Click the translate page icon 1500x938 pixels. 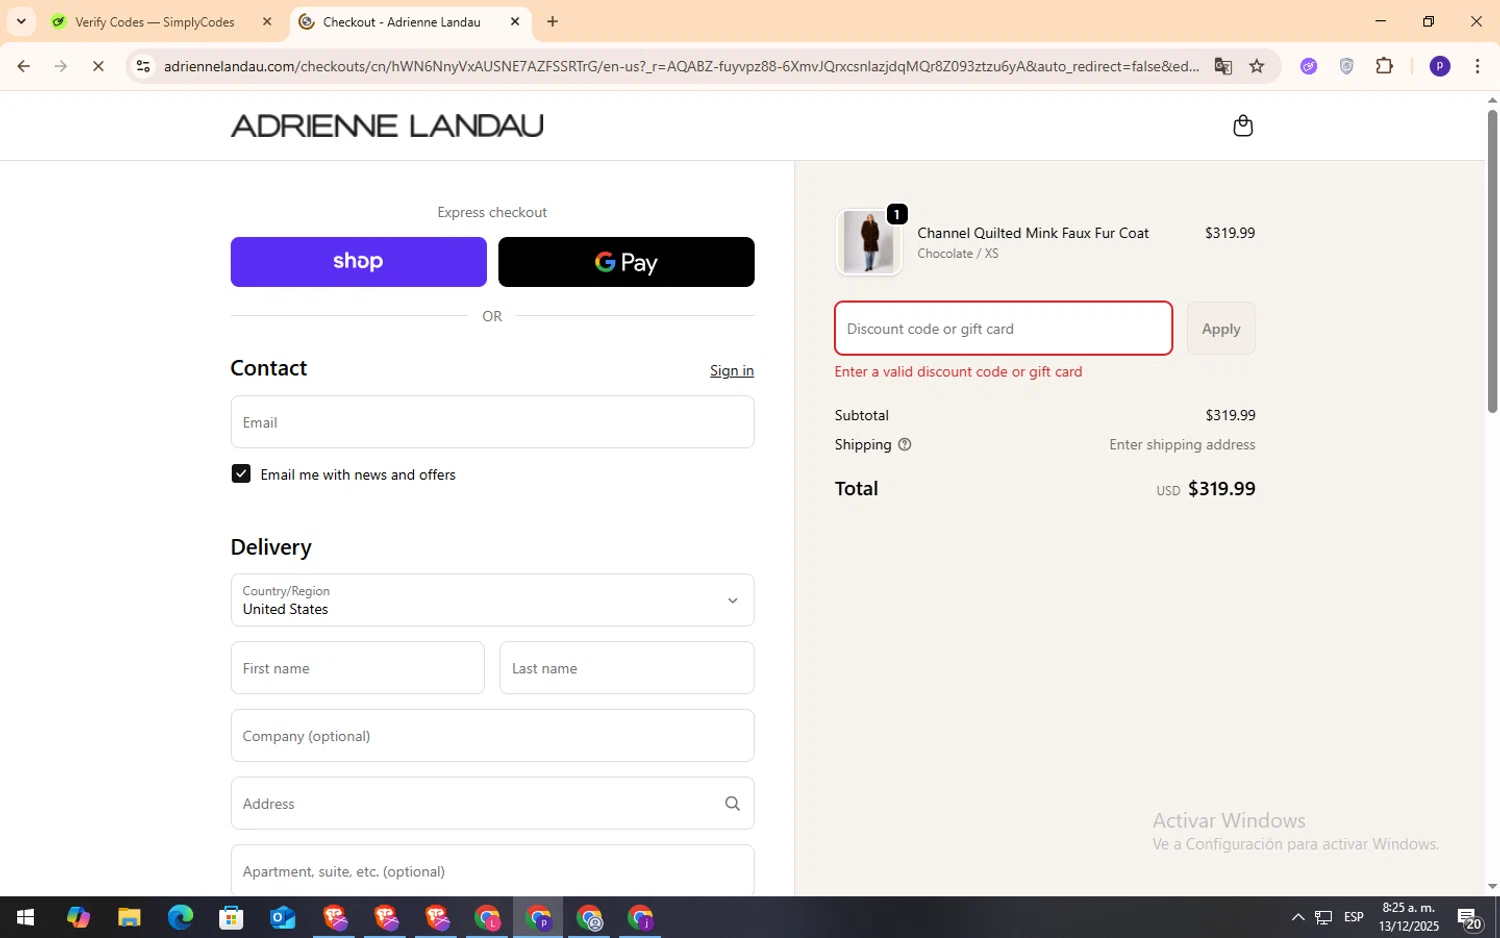click(1223, 66)
